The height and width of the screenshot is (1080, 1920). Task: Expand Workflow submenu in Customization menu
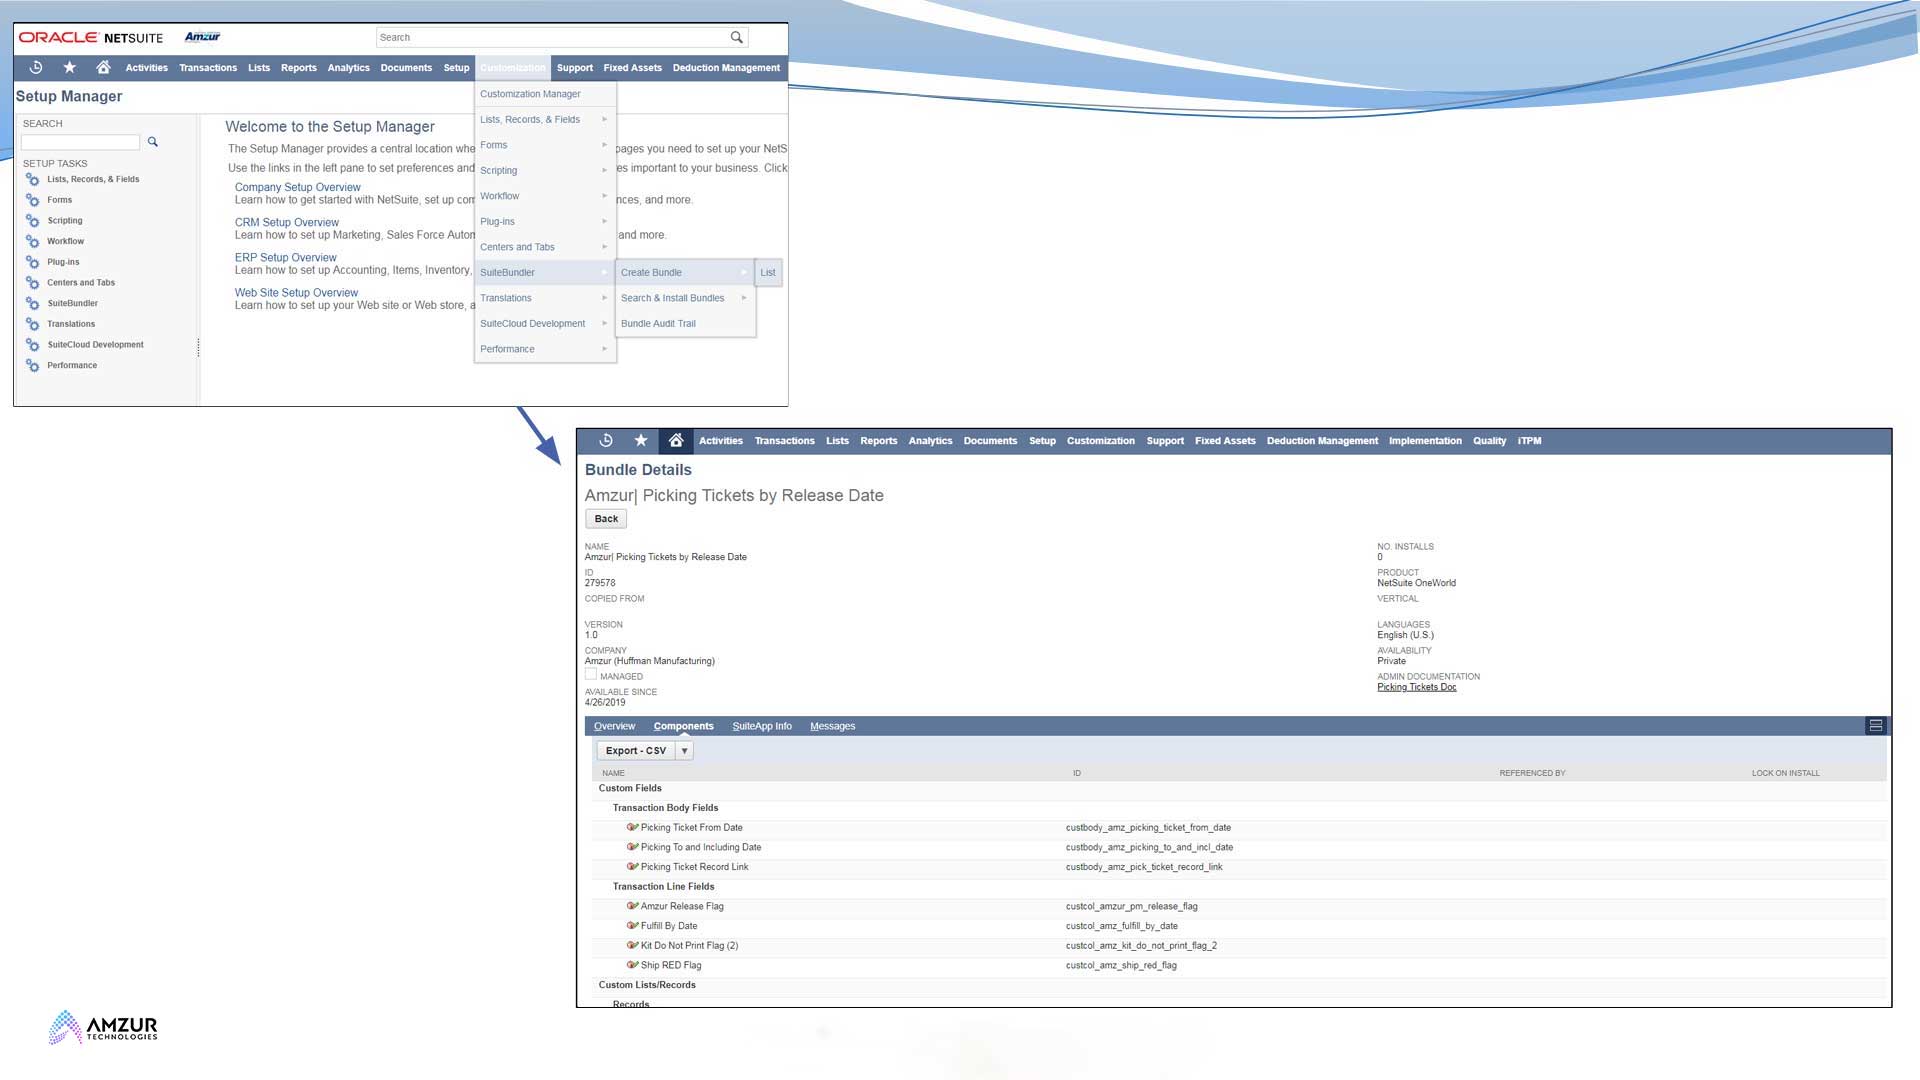tap(604, 196)
